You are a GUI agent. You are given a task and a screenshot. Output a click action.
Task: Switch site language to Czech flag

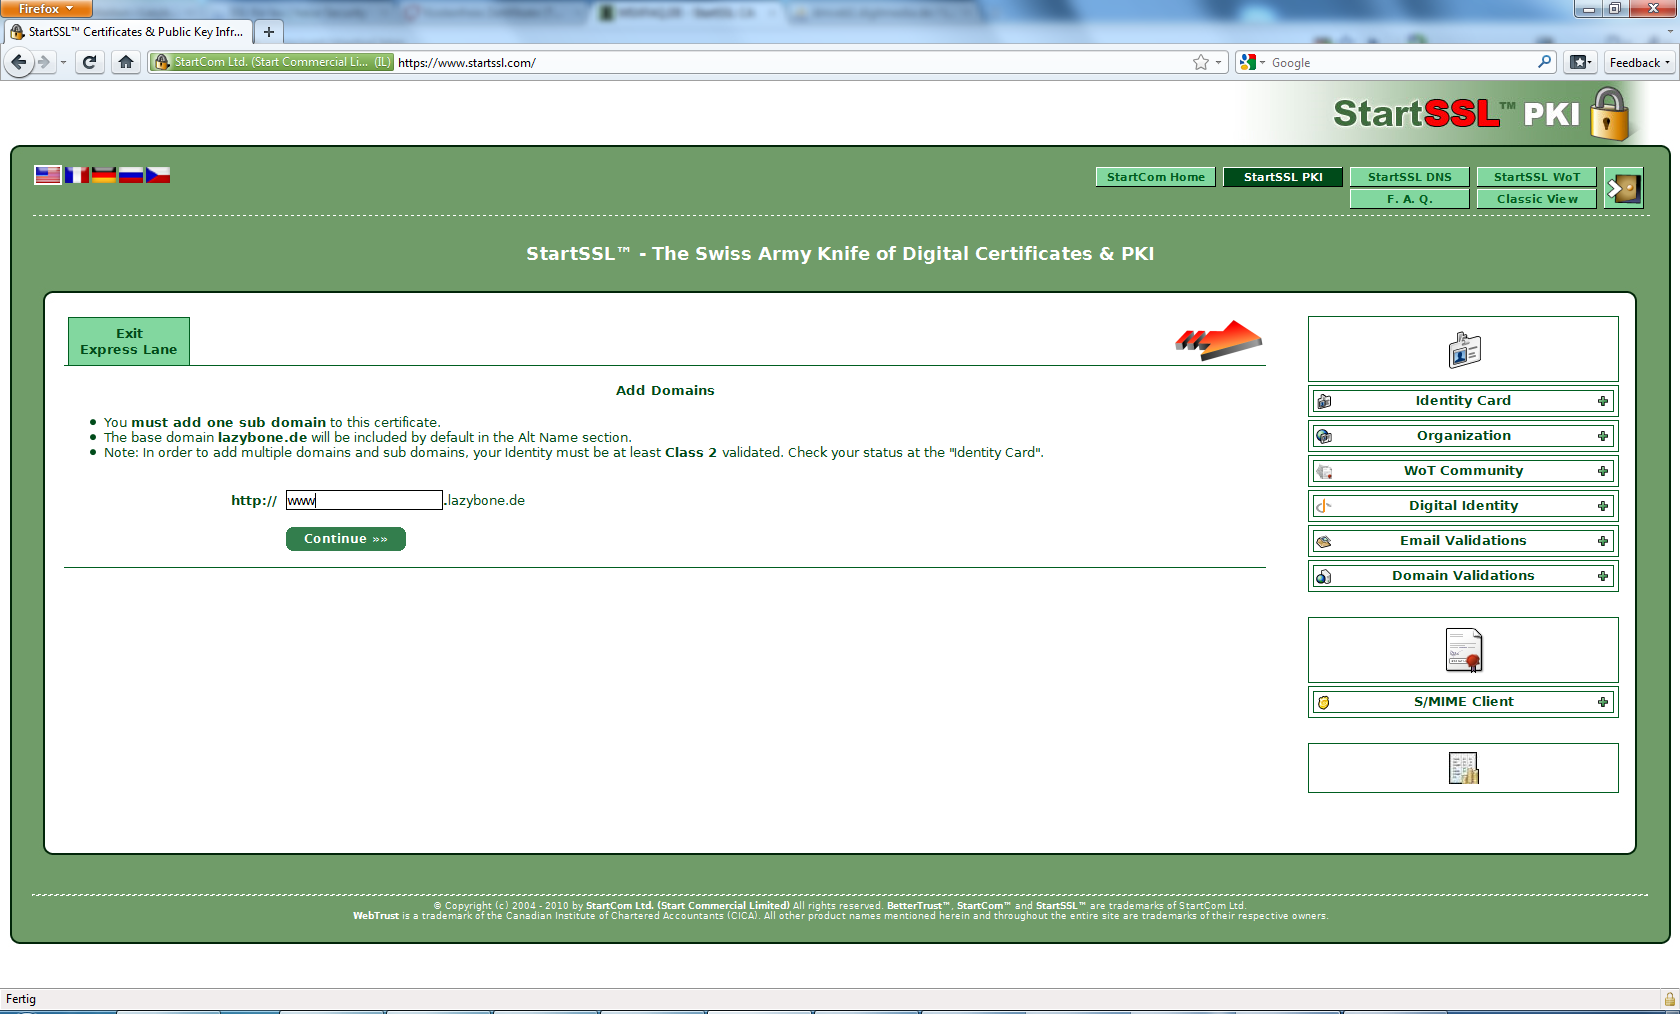158,175
